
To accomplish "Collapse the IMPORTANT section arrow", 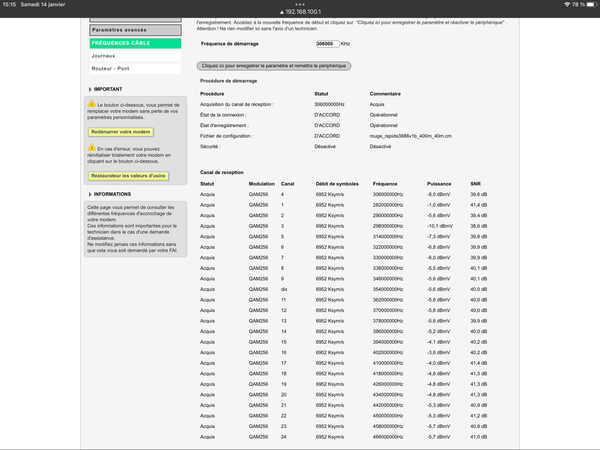I will 90,89.
